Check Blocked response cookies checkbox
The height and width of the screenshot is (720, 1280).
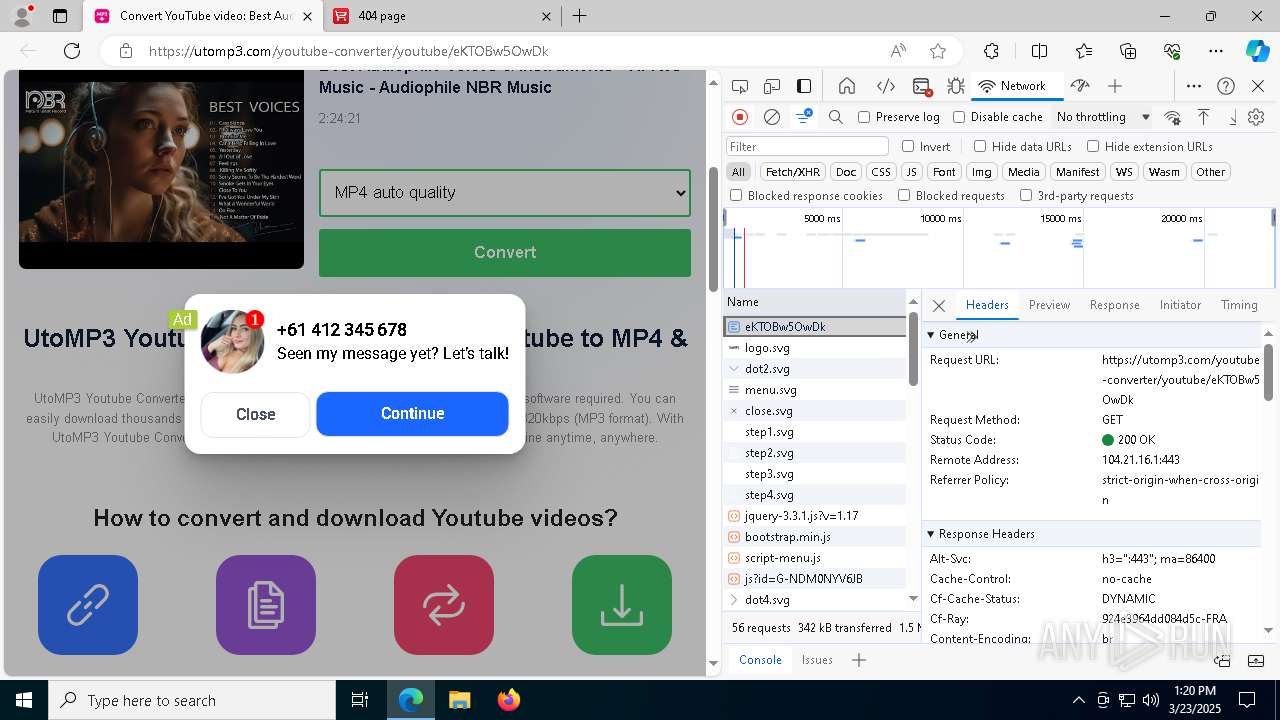click(737, 196)
